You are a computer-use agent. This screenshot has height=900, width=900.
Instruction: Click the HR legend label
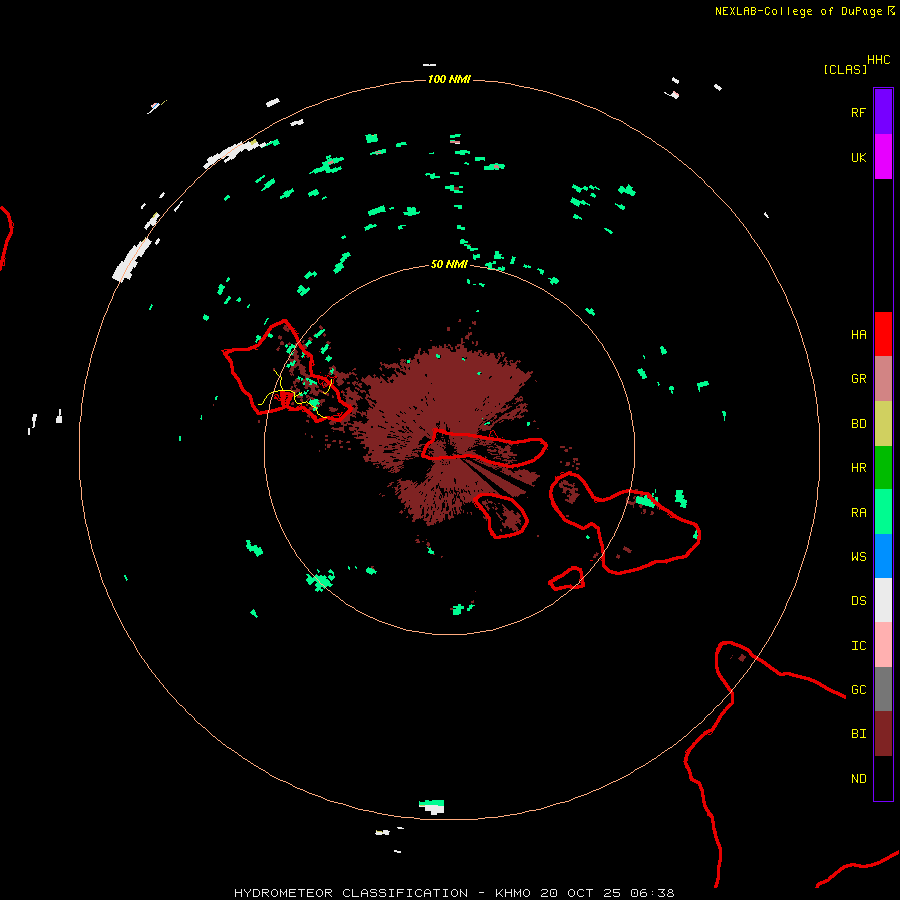coord(859,468)
